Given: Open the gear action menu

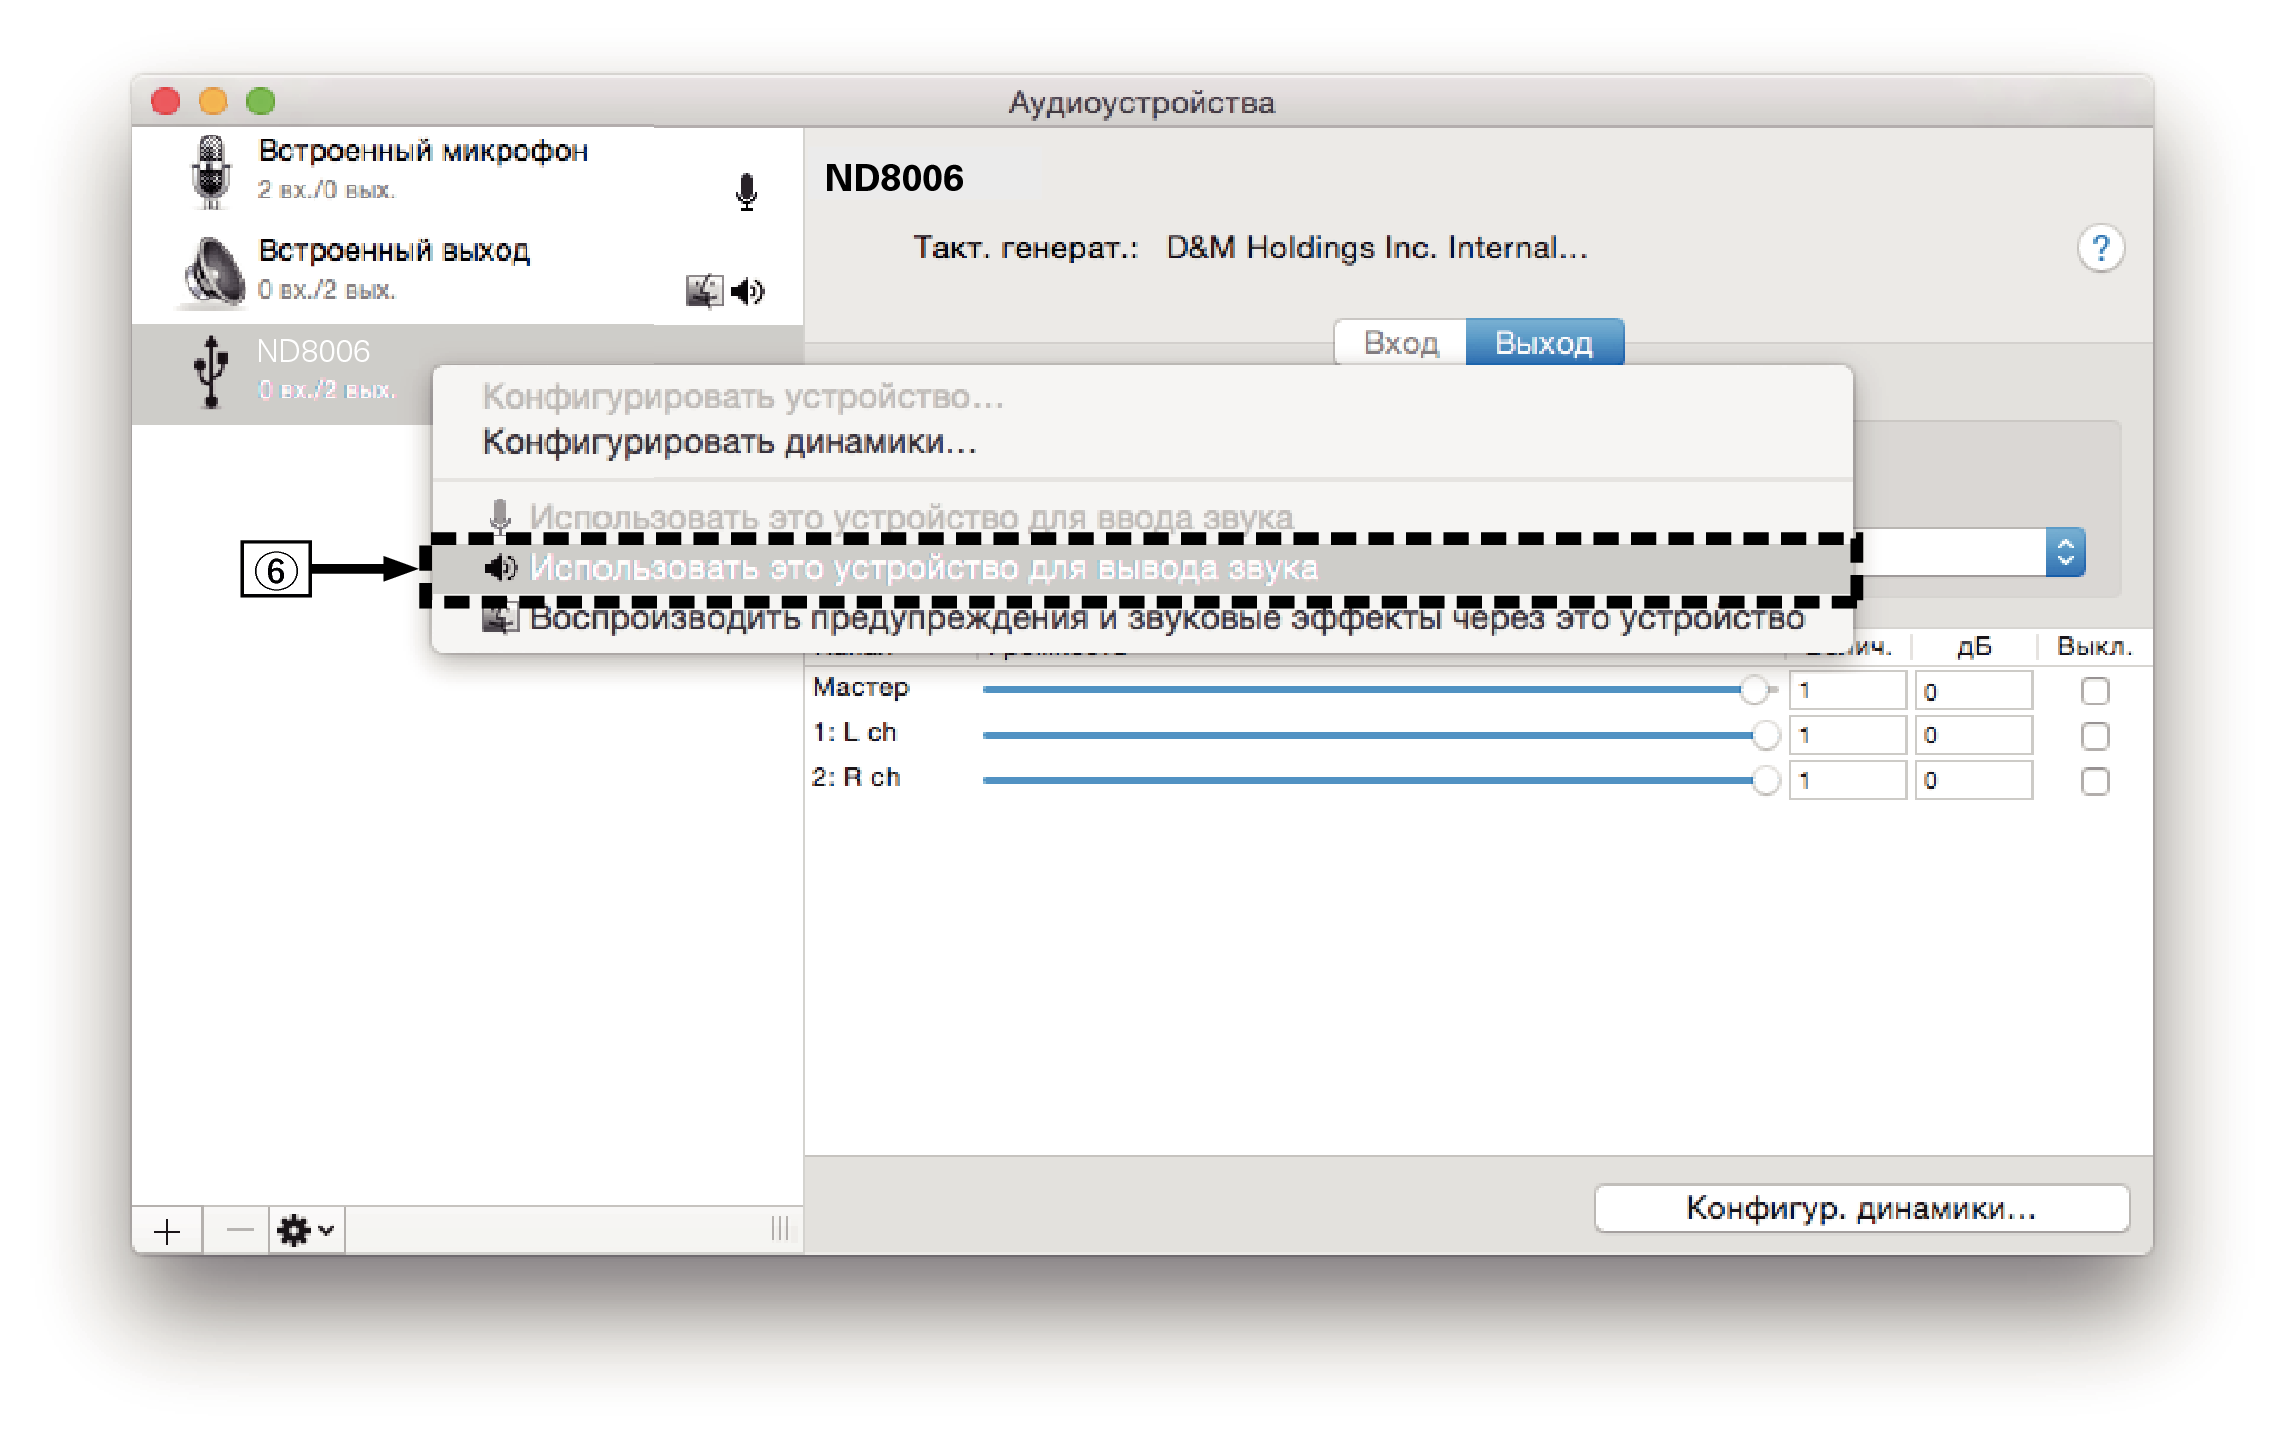Looking at the screenshot, I should pos(306,1231).
